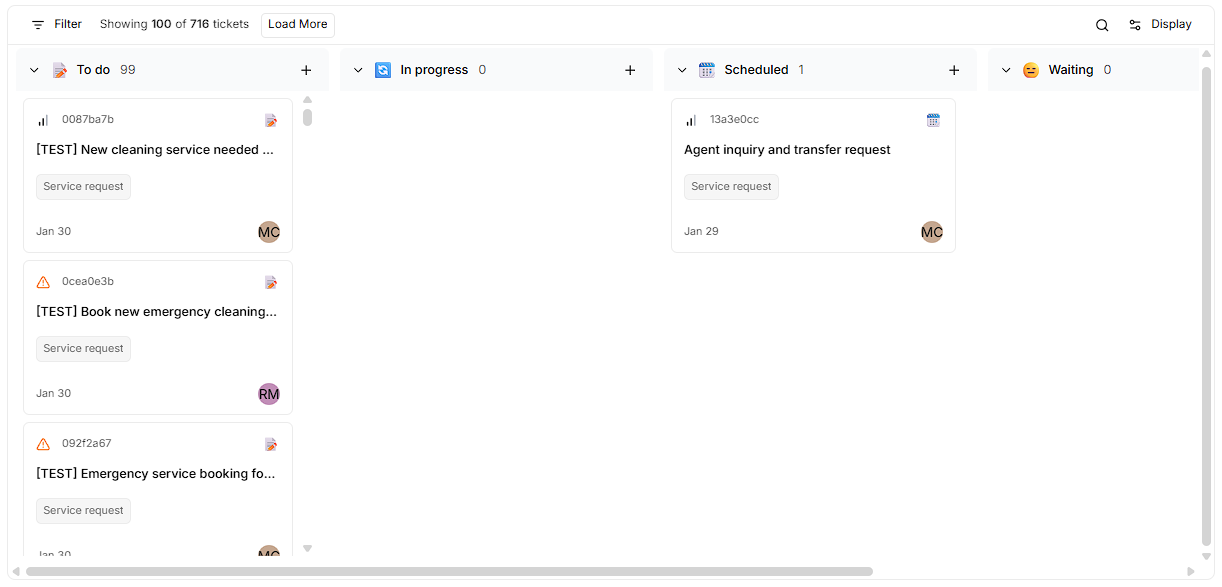Add new ticket to Scheduled column
Screen dimensions: 1222x587
click(954, 70)
